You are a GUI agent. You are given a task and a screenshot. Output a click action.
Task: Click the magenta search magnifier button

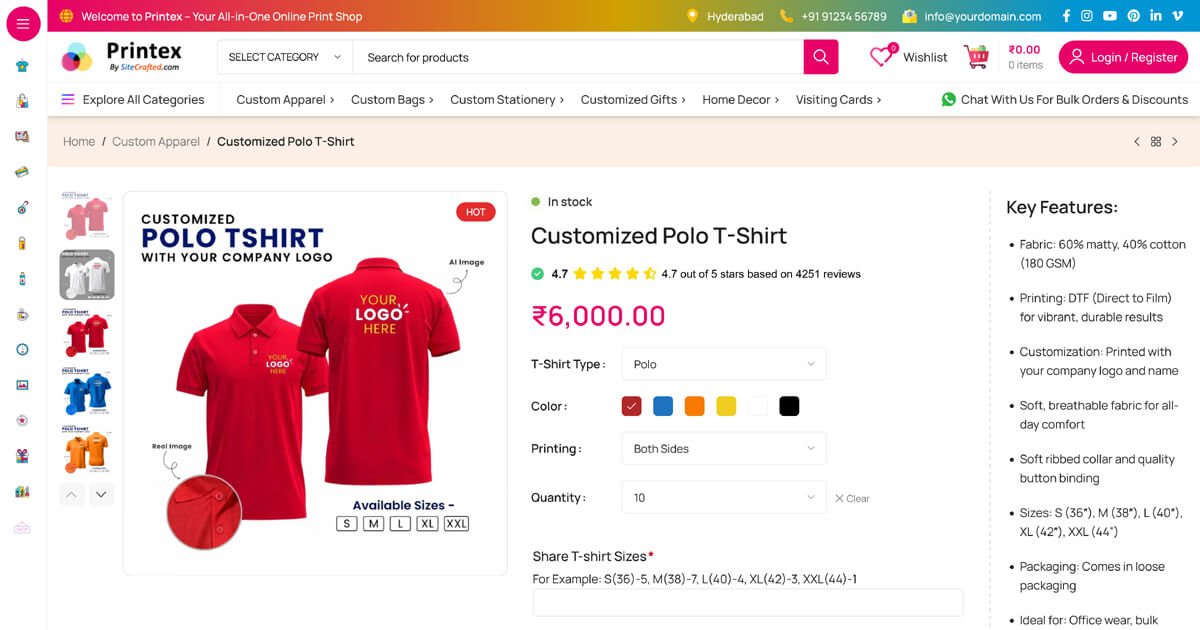tap(820, 57)
